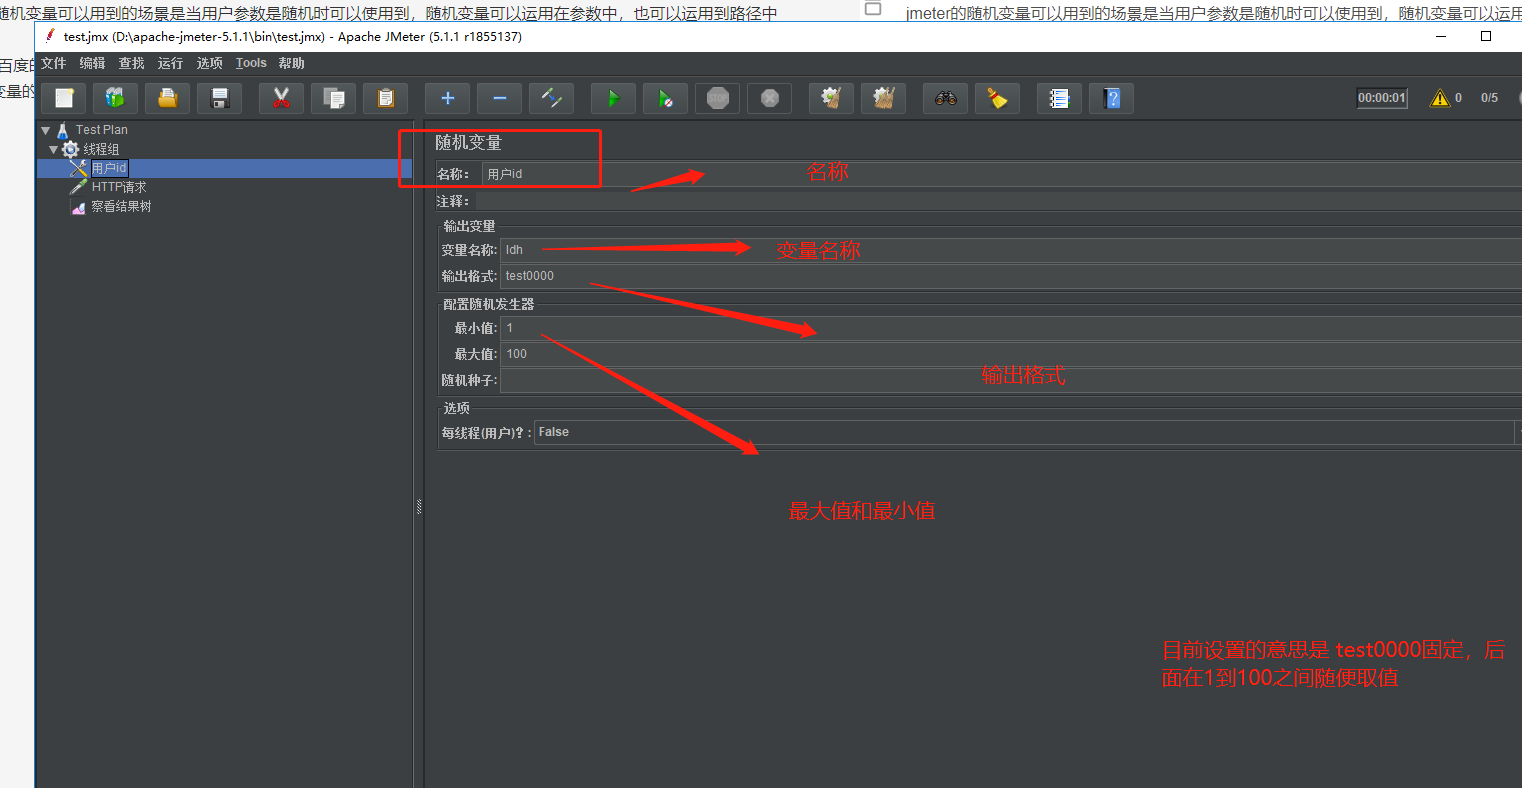Open the Templates toolbar icon
This screenshot has height=788, width=1522.
[116, 98]
